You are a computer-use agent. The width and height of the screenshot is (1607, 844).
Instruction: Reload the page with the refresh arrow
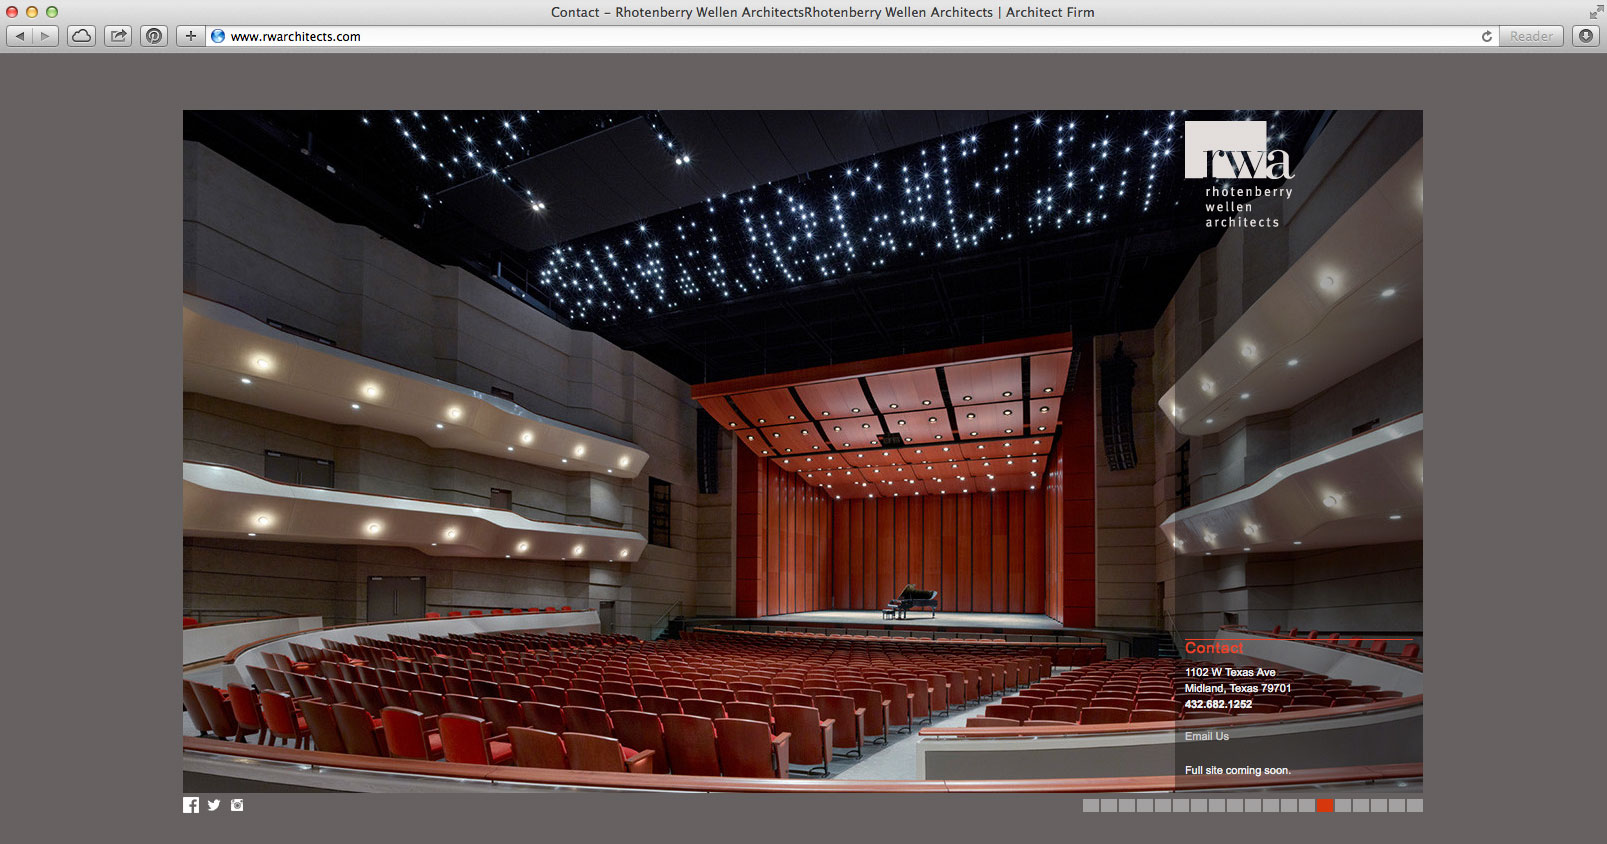pos(1486,36)
